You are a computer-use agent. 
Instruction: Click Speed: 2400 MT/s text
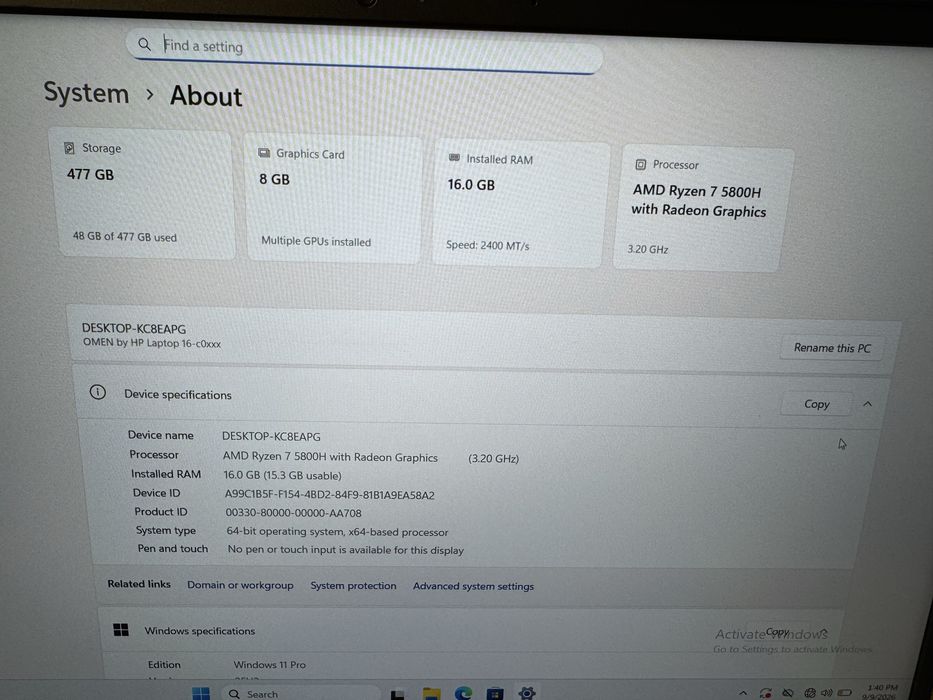tap(487, 245)
